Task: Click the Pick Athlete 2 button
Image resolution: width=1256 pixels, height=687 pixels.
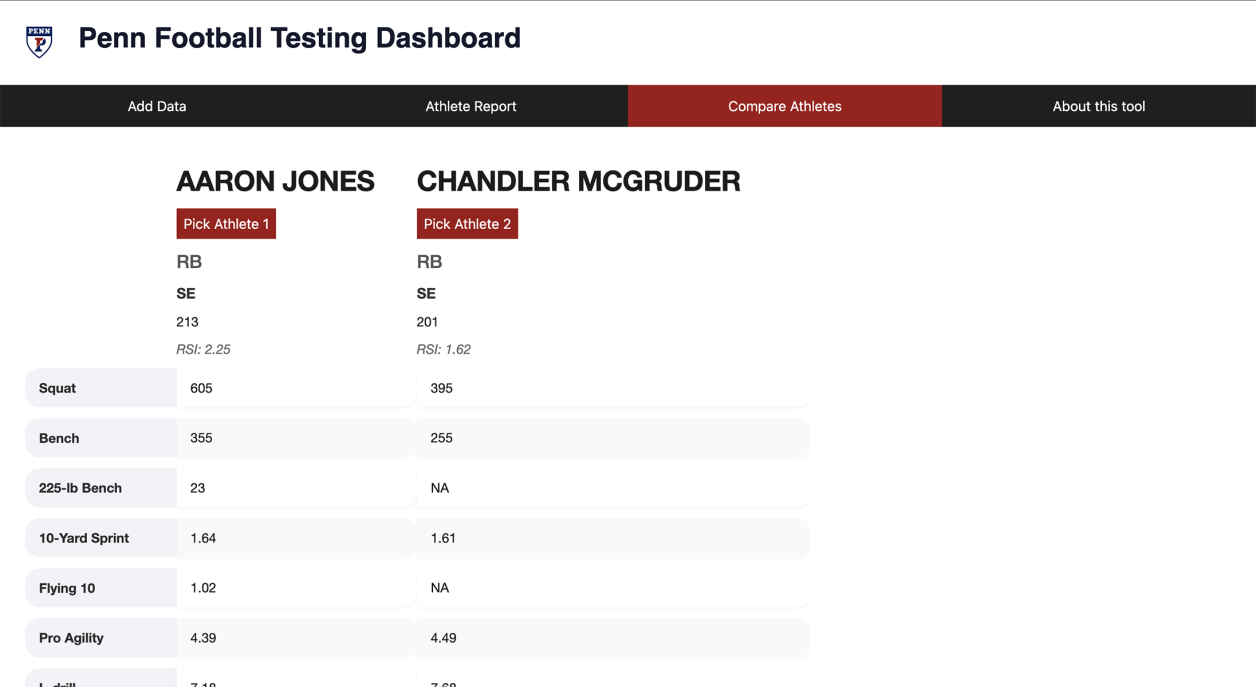Action: (x=467, y=224)
